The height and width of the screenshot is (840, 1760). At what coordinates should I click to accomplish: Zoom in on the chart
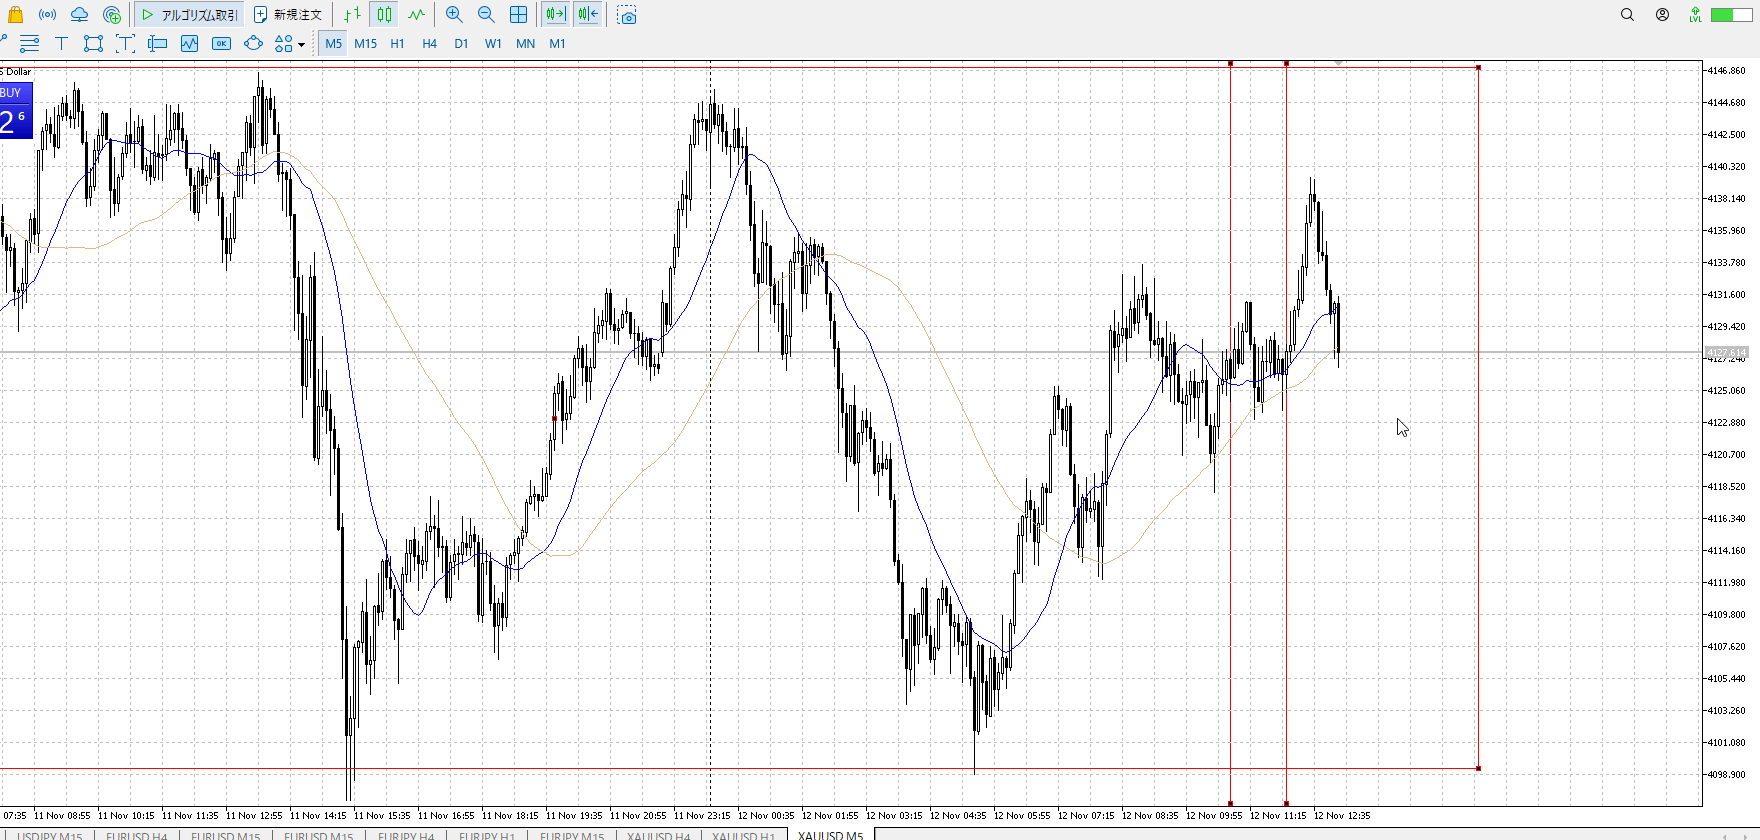454,15
